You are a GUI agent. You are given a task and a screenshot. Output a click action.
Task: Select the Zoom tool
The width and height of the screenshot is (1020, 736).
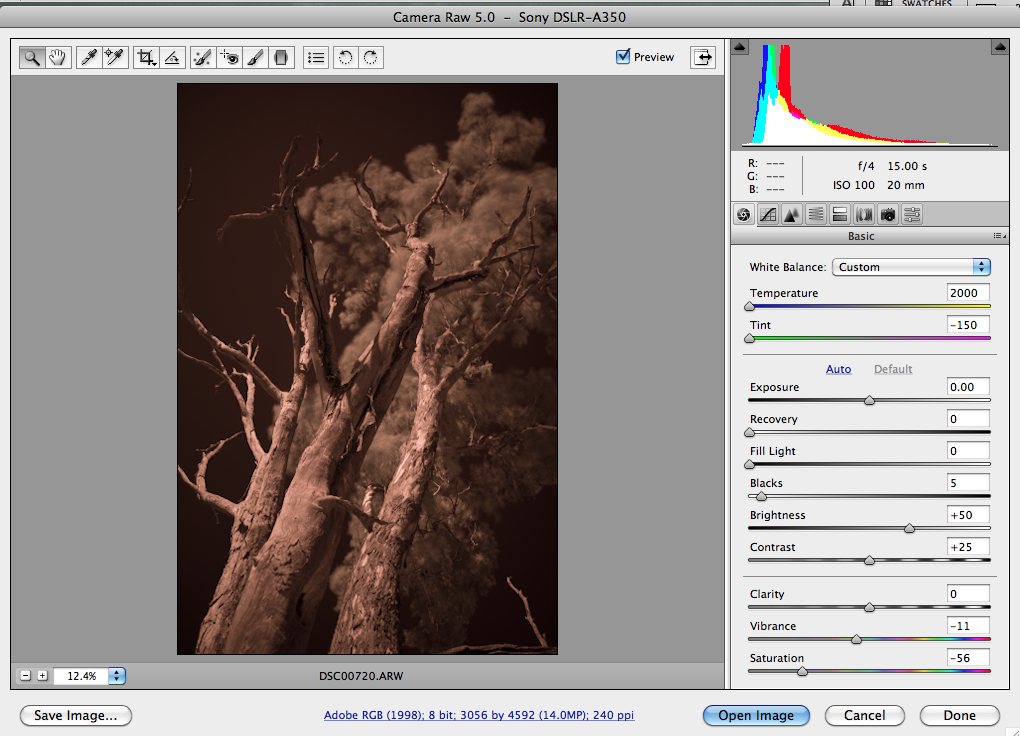pyautogui.click(x=31, y=57)
